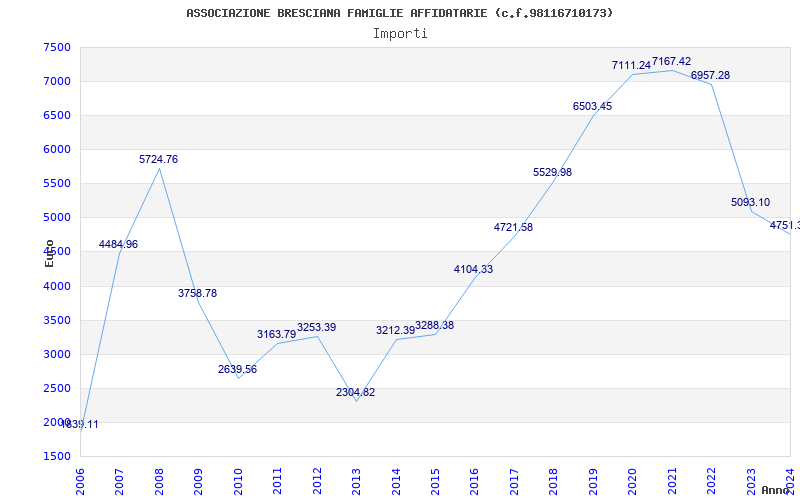Click the 2020 year axis label
This screenshot has height=500, width=800.
[x=633, y=482]
